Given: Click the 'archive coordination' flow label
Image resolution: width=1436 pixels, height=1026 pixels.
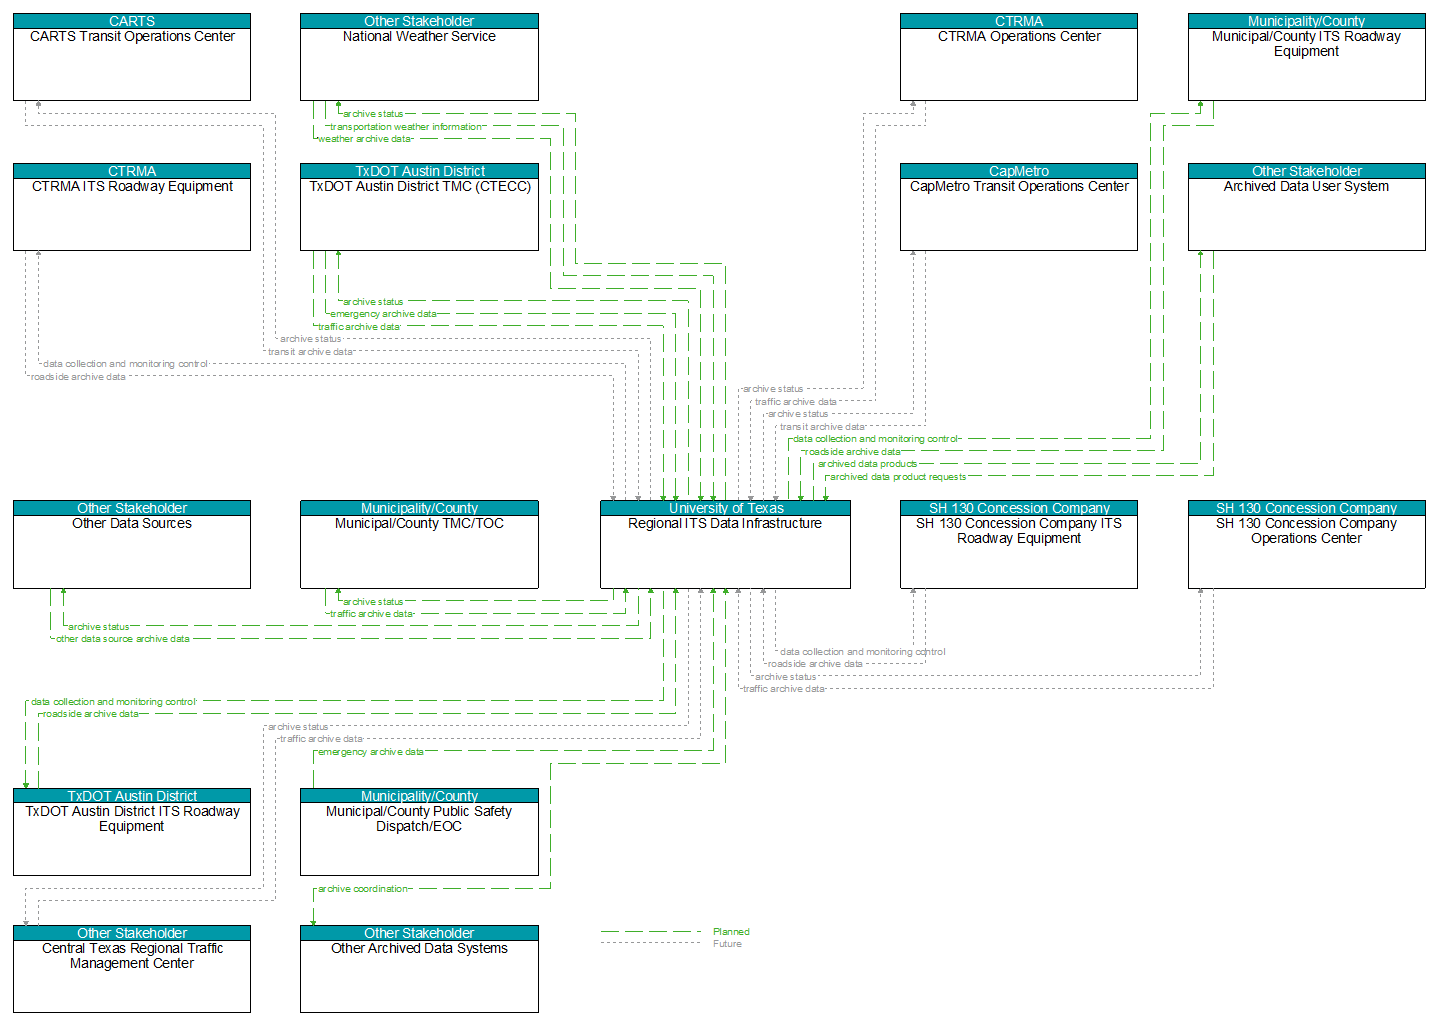Looking at the screenshot, I should (363, 889).
